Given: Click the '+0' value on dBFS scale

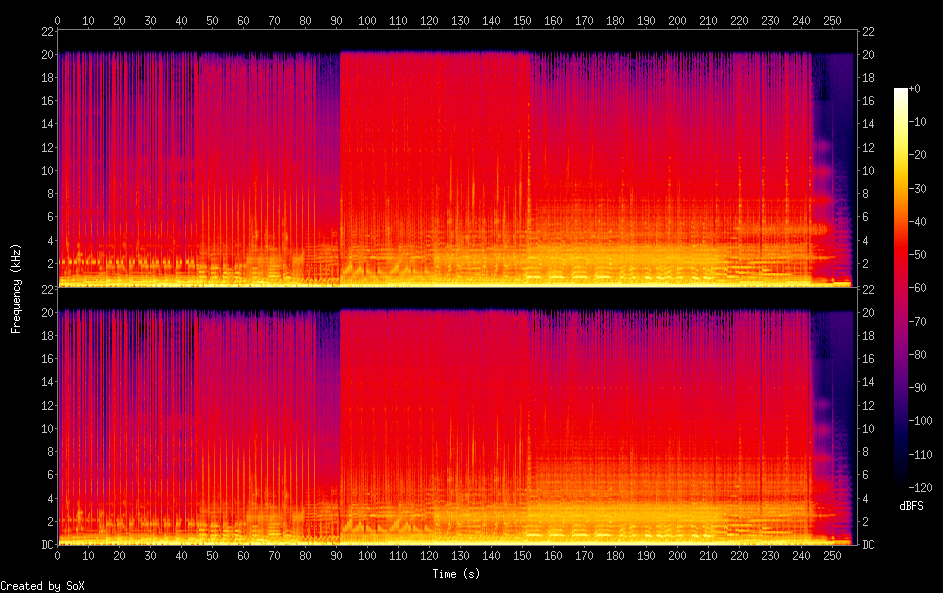Looking at the screenshot, I should pyautogui.click(x=914, y=88).
